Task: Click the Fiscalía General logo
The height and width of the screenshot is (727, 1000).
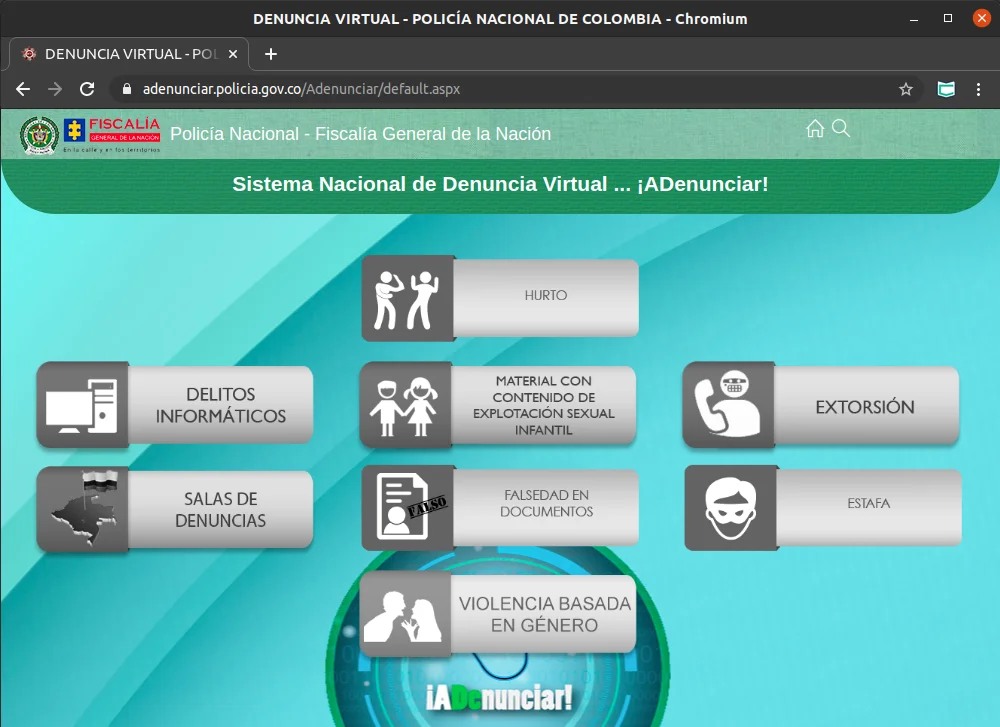Action: 112,135
